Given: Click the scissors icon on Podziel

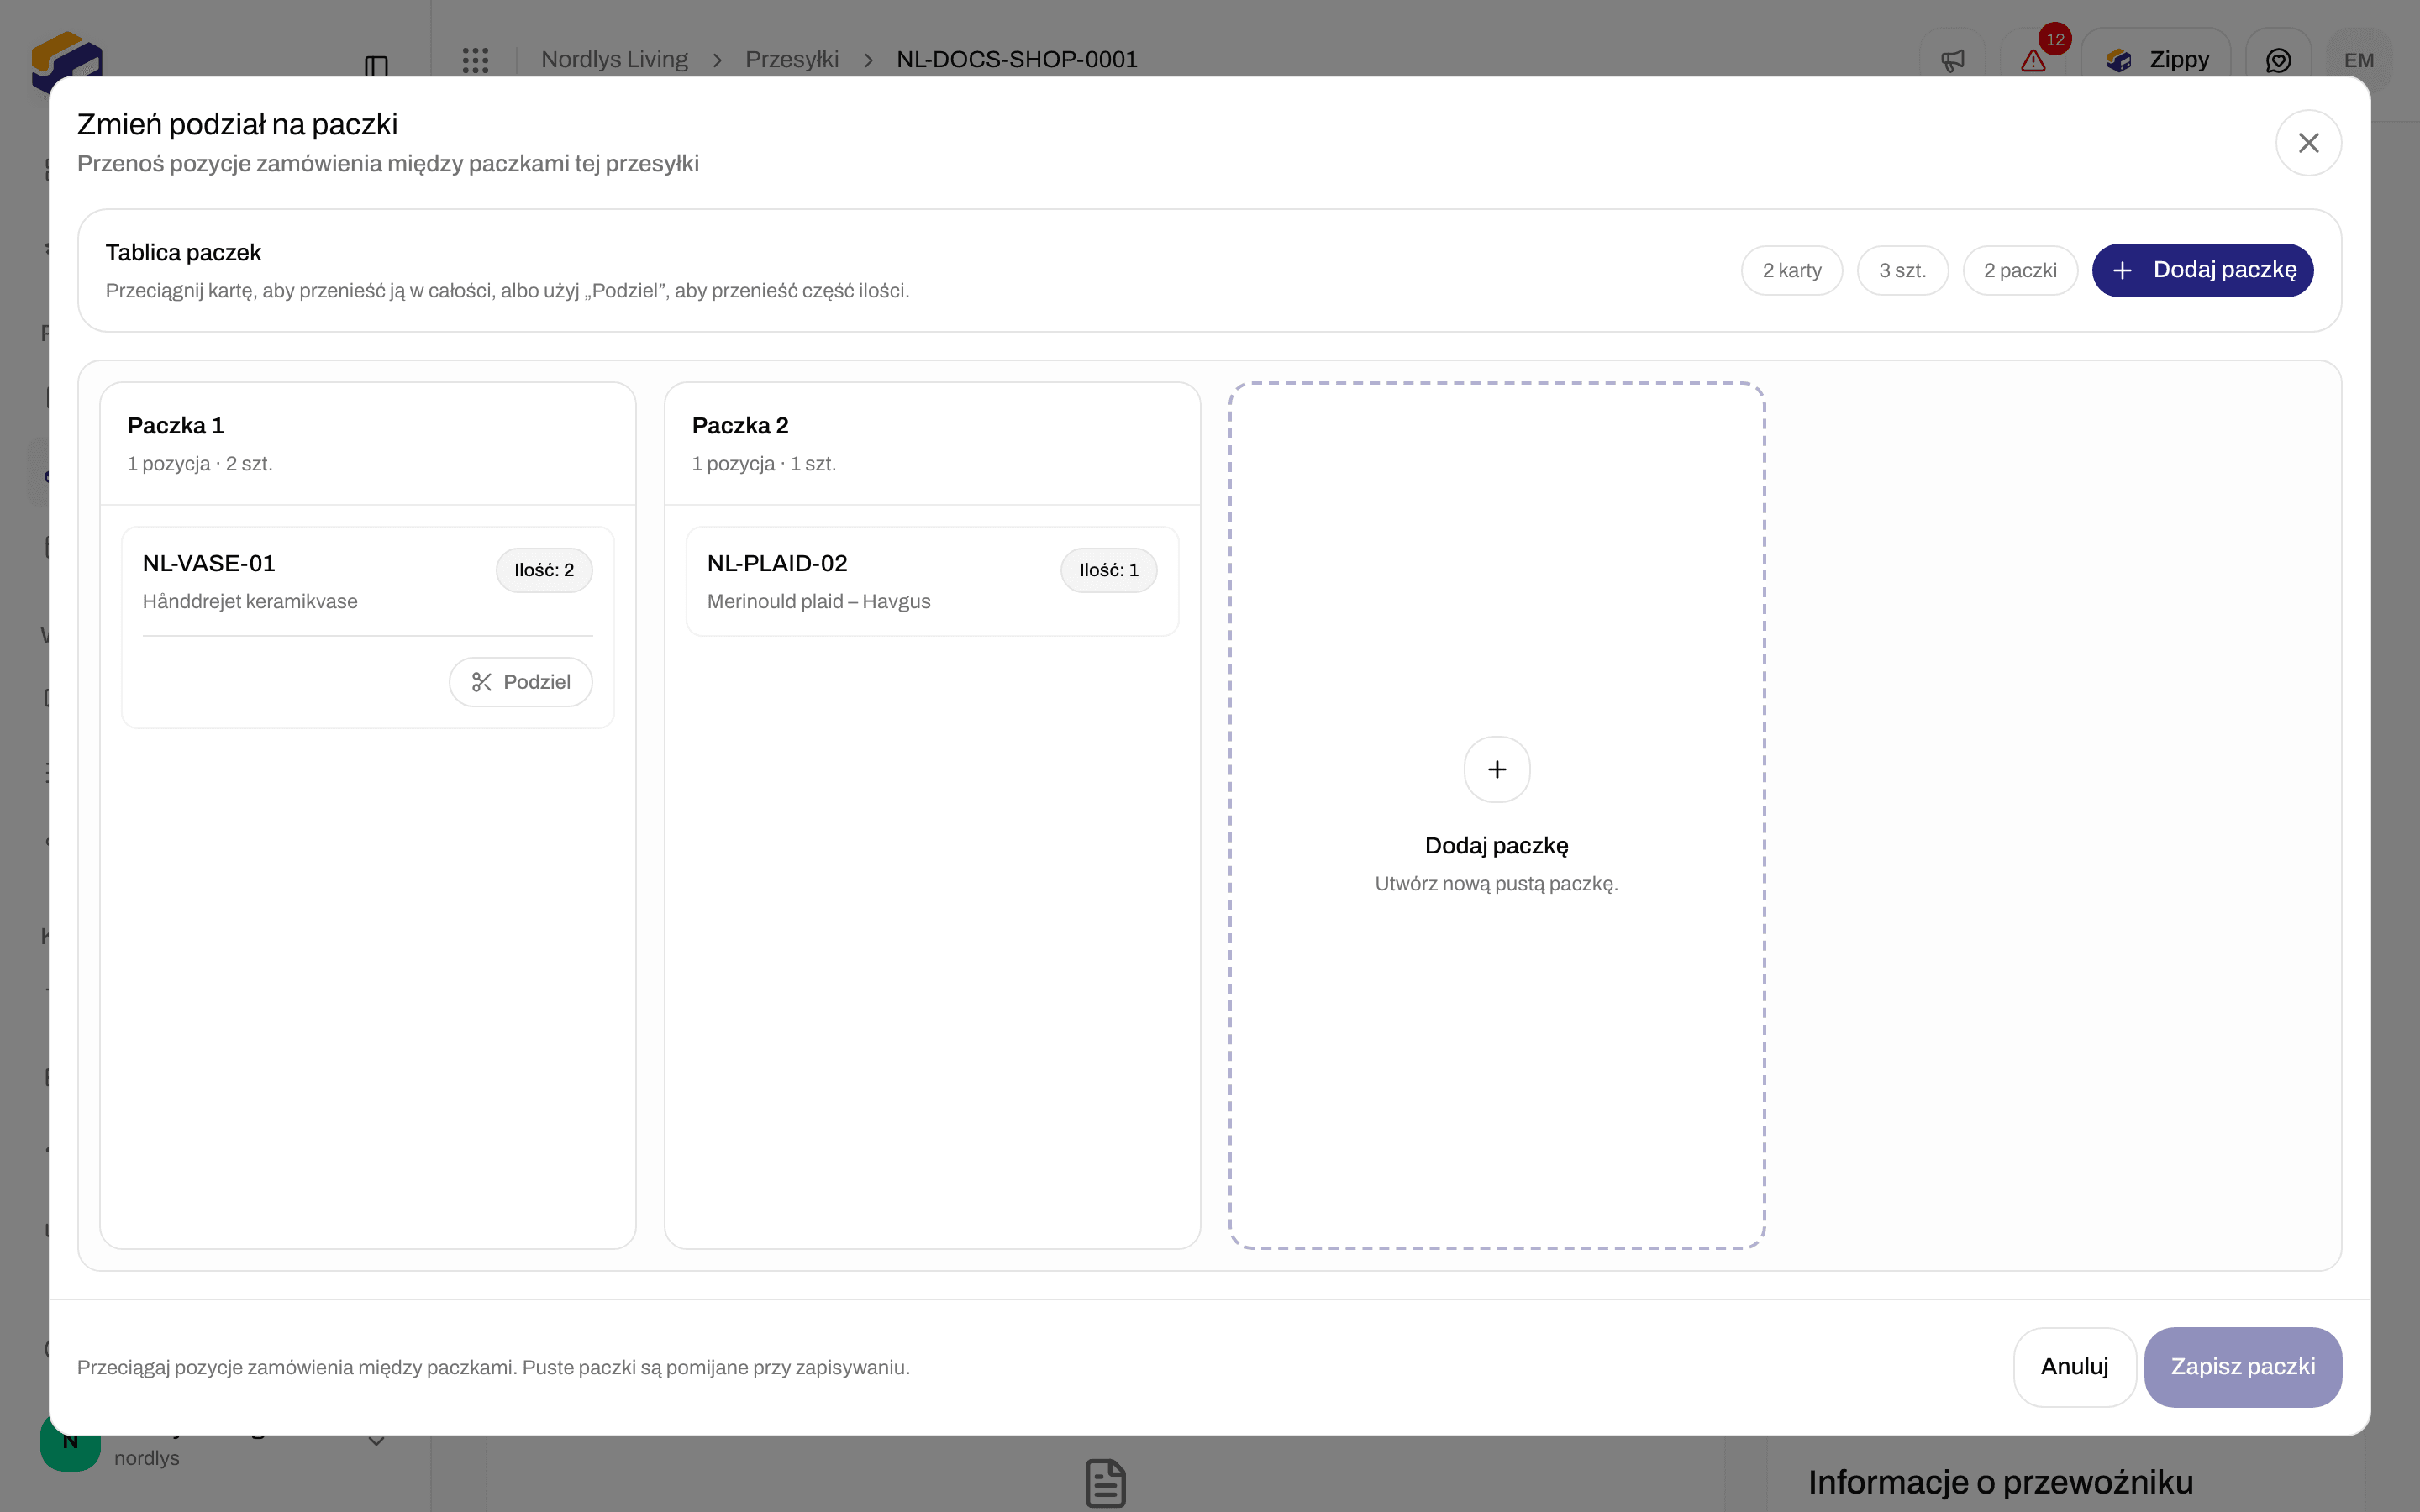Looking at the screenshot, I should 482,682.
